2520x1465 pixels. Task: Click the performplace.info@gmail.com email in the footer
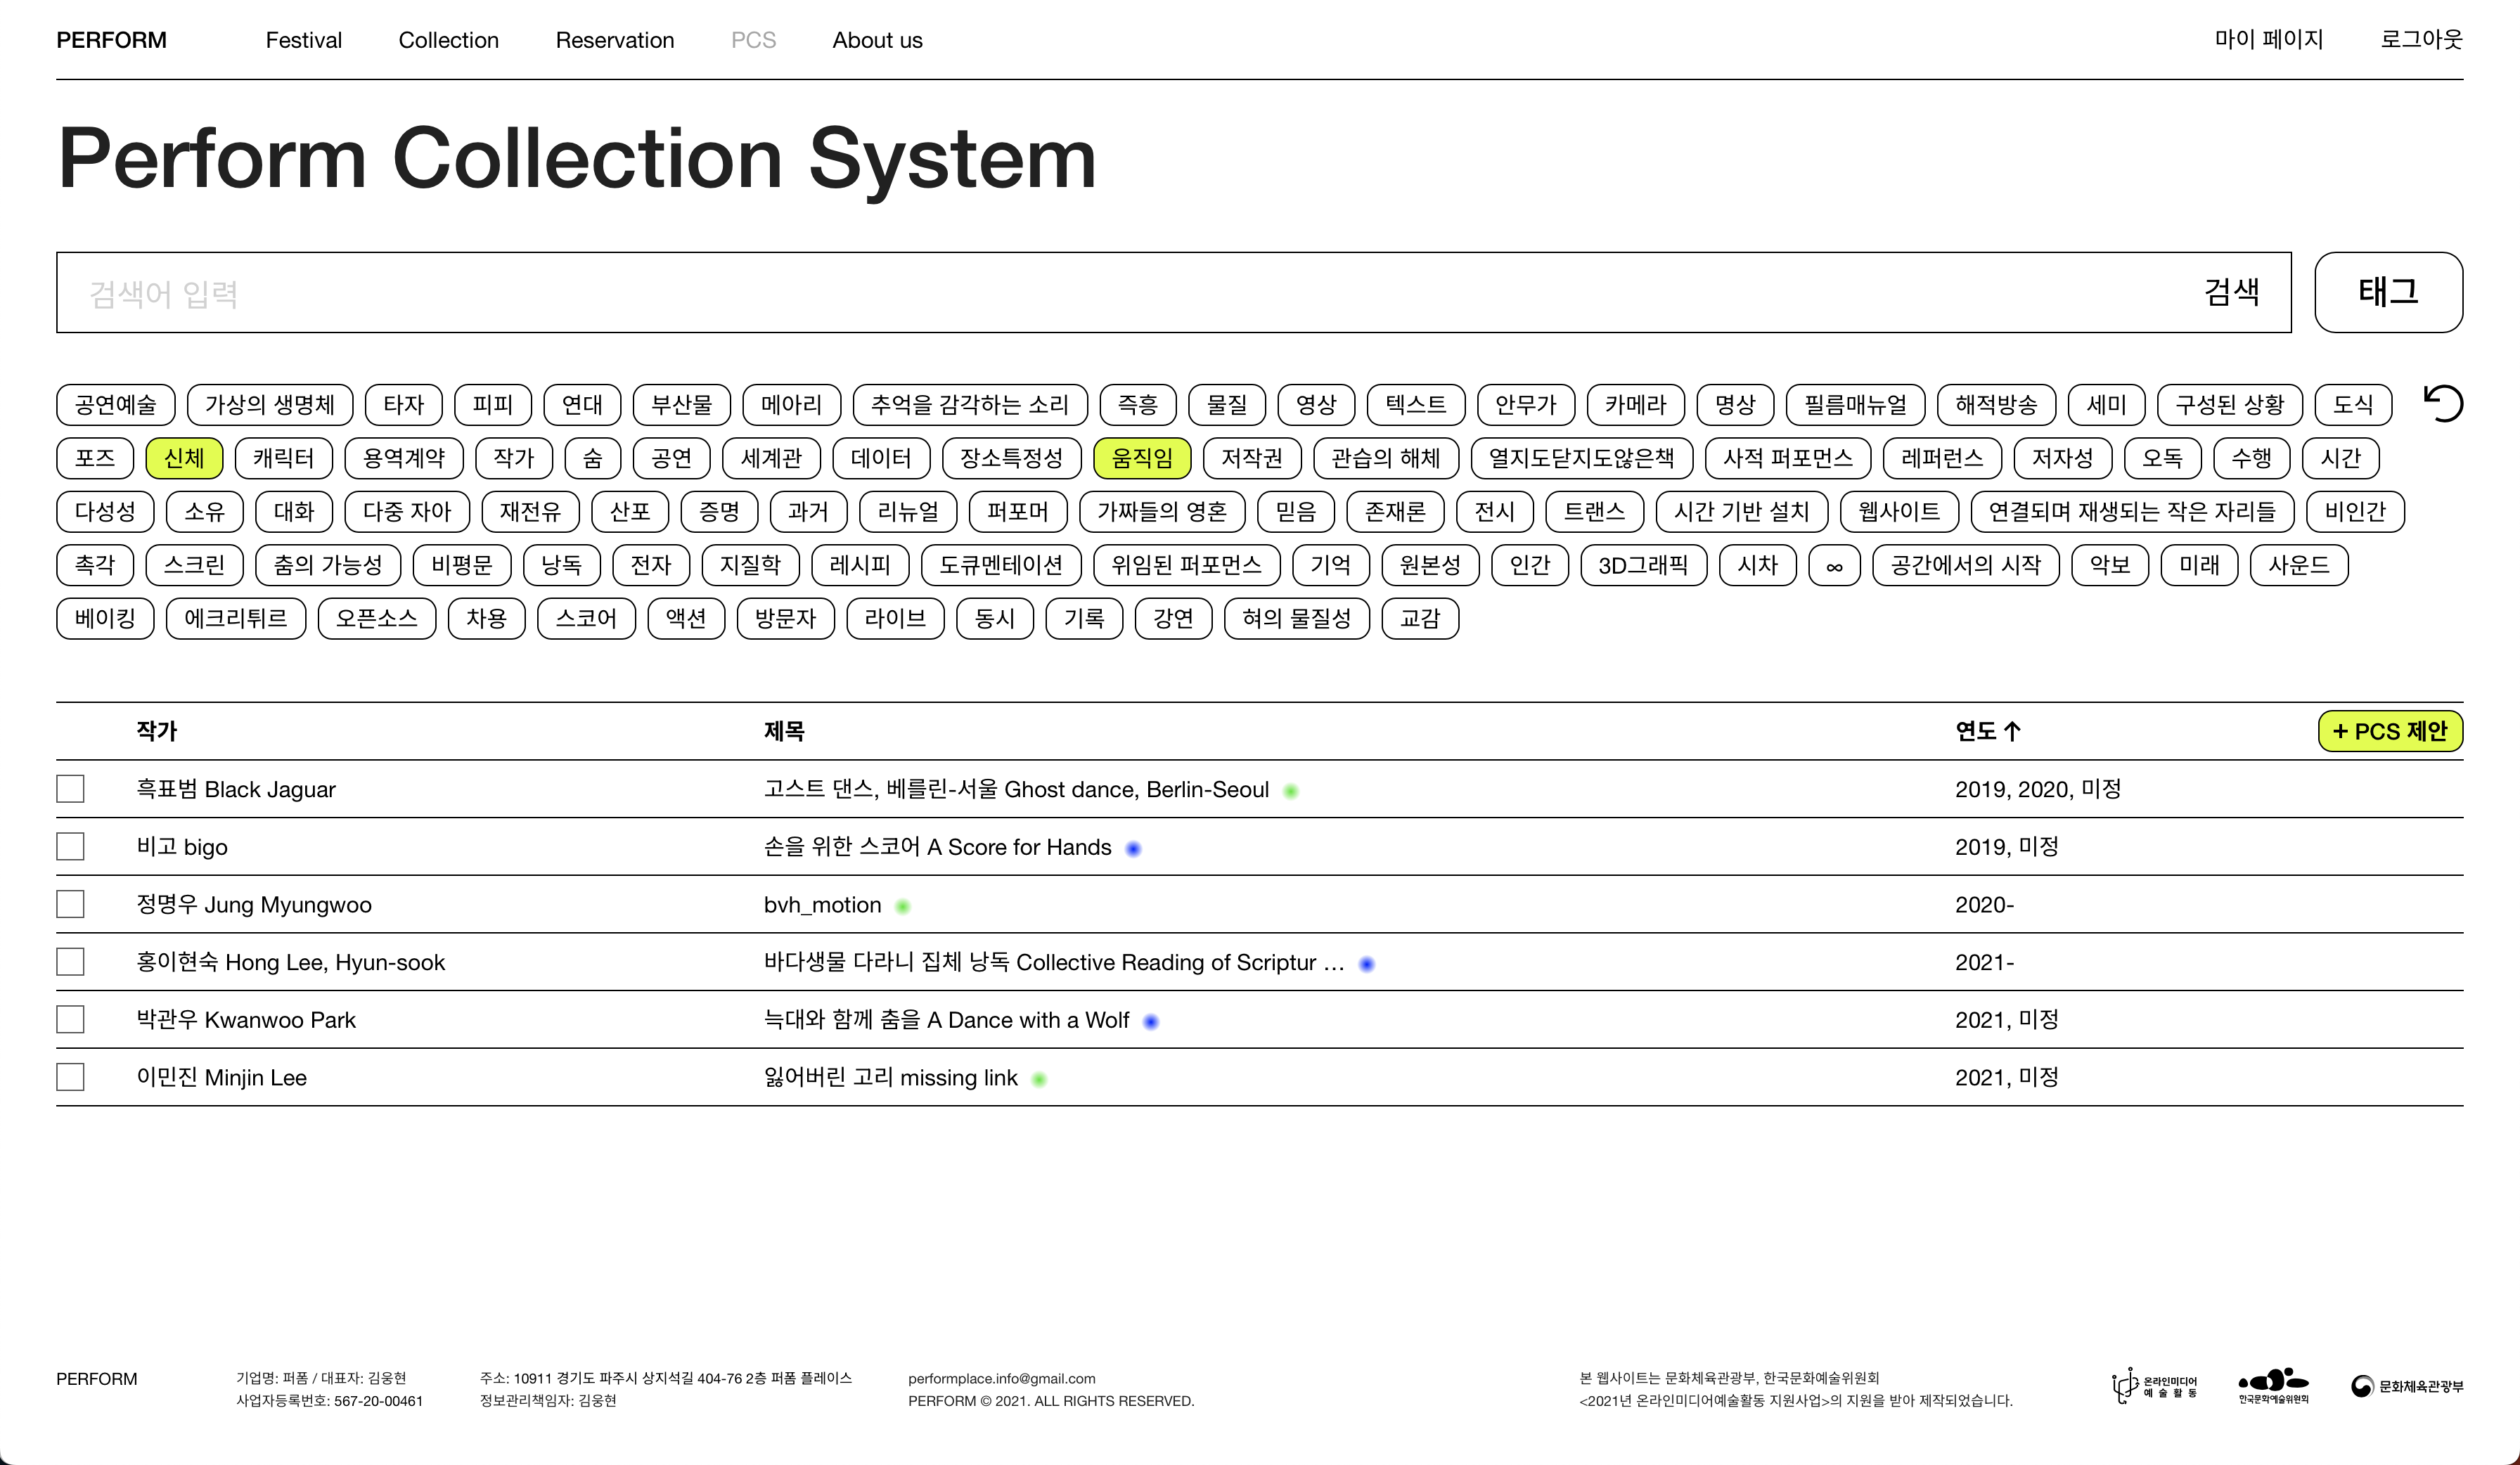pos(1001,1378)
